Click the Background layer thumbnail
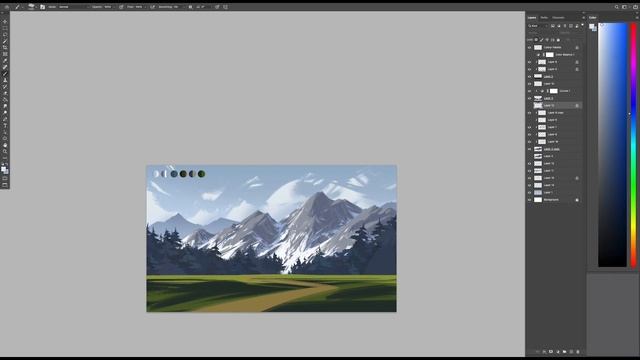The image size is (640, 360). (x=538, y=200)
